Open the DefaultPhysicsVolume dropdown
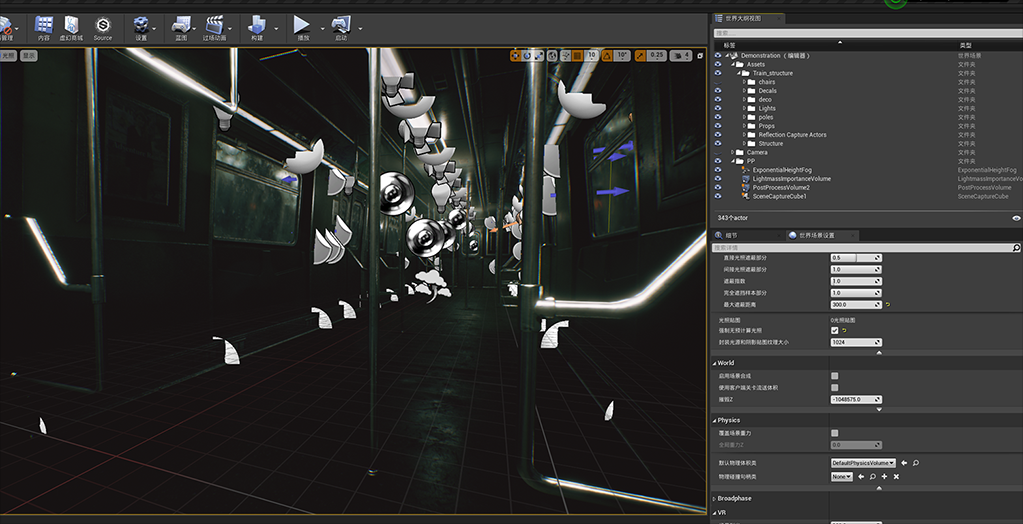1023x524 pixels. tap(863, 463)
